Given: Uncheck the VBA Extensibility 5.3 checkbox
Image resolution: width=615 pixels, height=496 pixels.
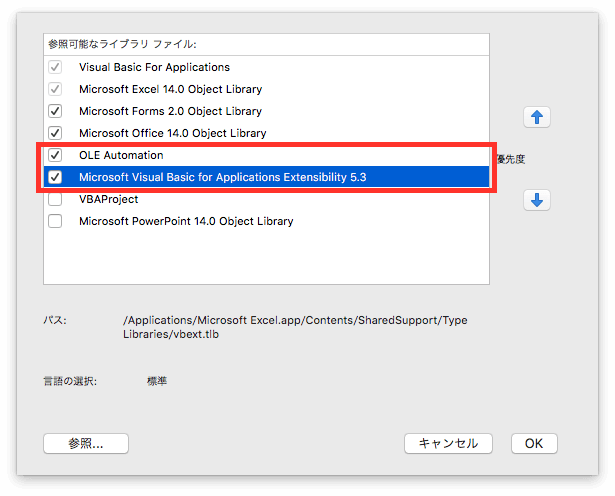Looking at the screenshot, I should (55, 177).
